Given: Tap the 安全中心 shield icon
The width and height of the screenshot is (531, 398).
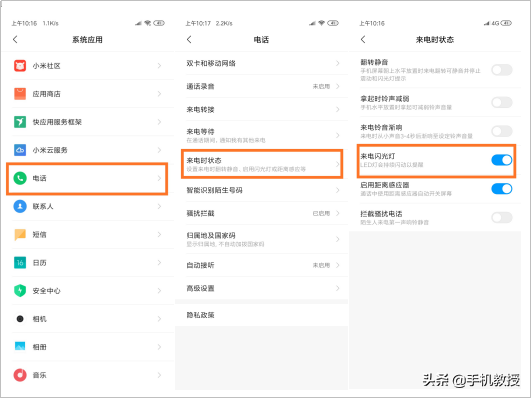Looking at the screenshot, I should [20, 291].
